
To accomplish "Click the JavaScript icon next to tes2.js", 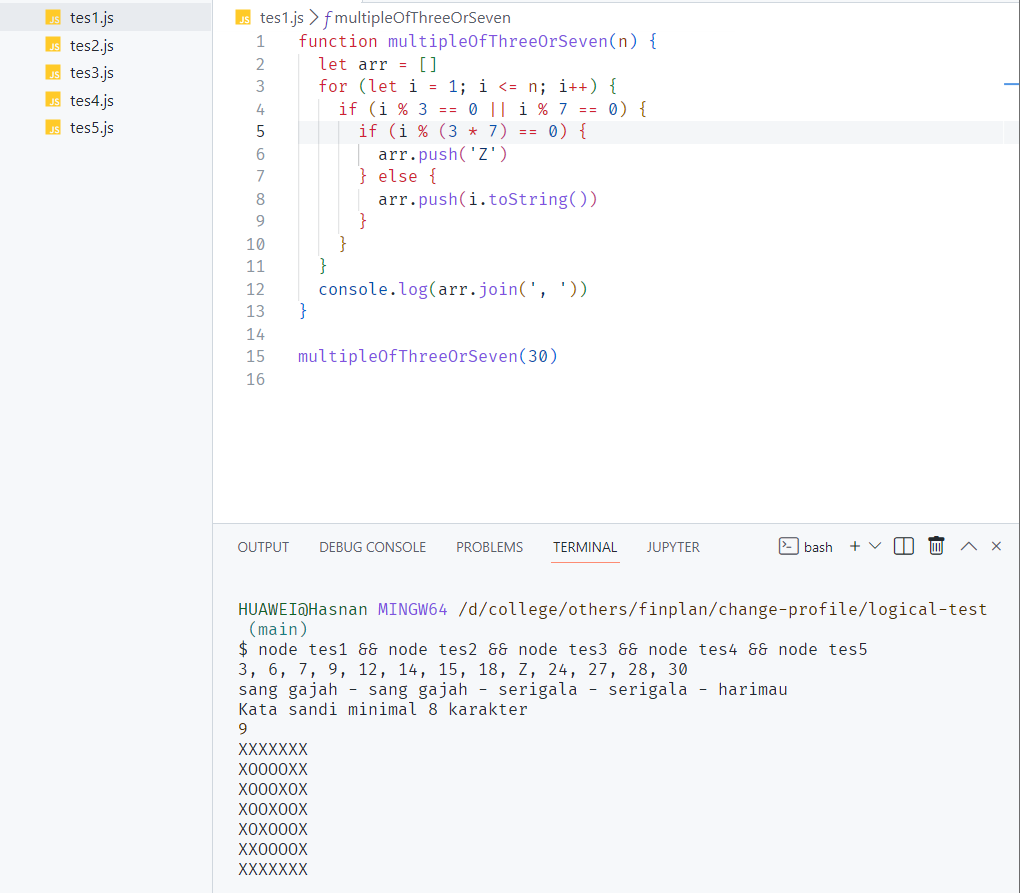I will tap(54, 45).
